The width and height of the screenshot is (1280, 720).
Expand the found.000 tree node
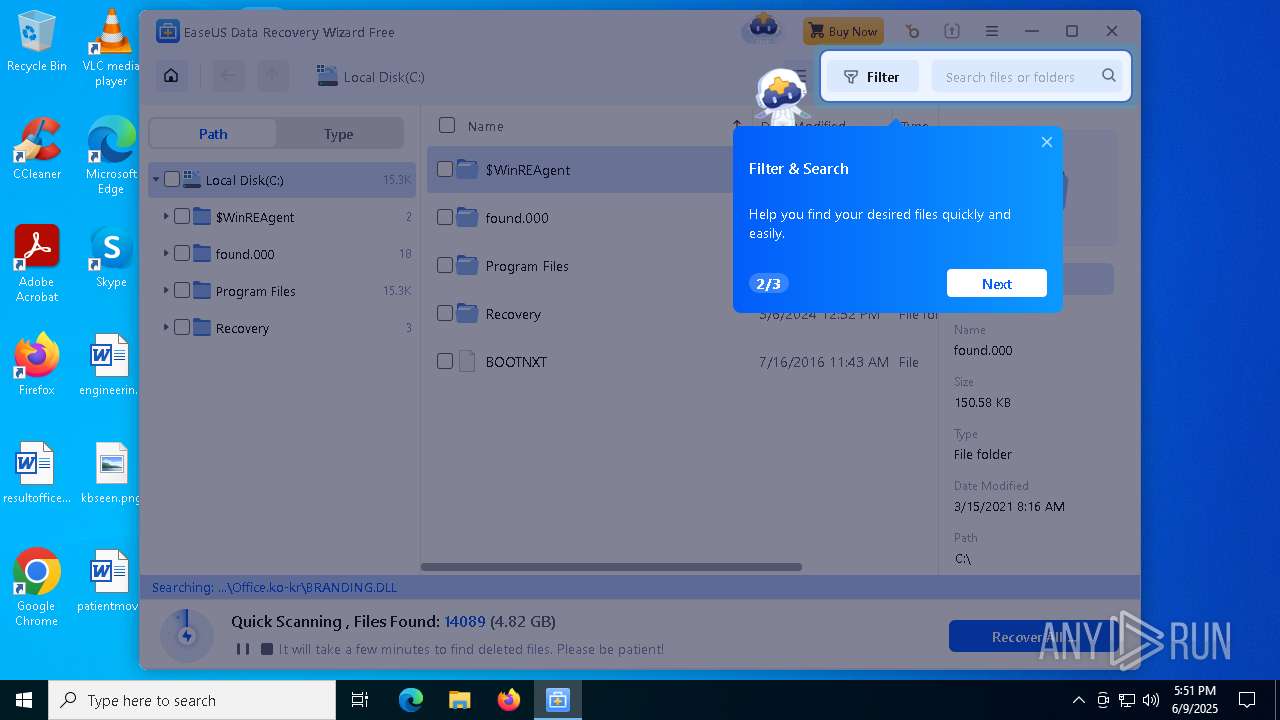(x=166, y=253)
